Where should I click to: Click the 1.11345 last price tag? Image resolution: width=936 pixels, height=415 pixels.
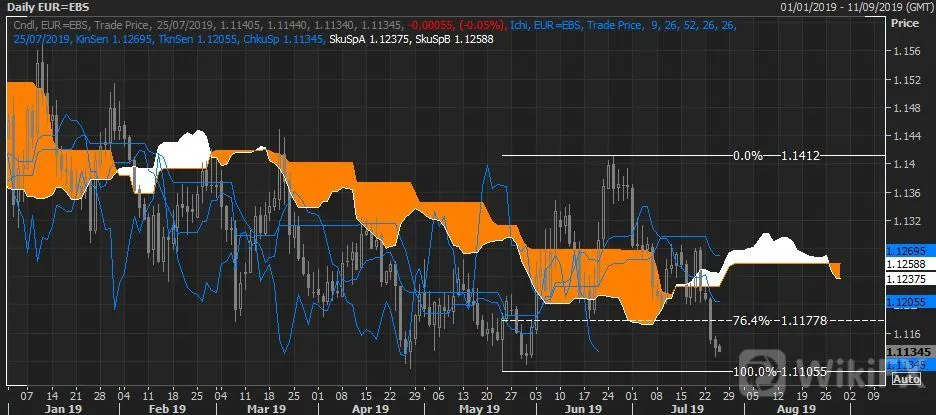(x=906, y=352)
